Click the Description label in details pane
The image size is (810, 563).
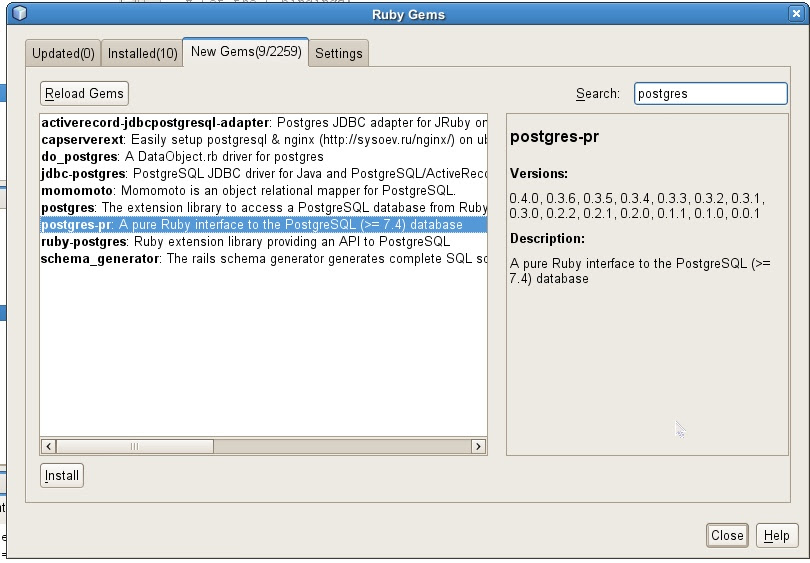[547, 239]
